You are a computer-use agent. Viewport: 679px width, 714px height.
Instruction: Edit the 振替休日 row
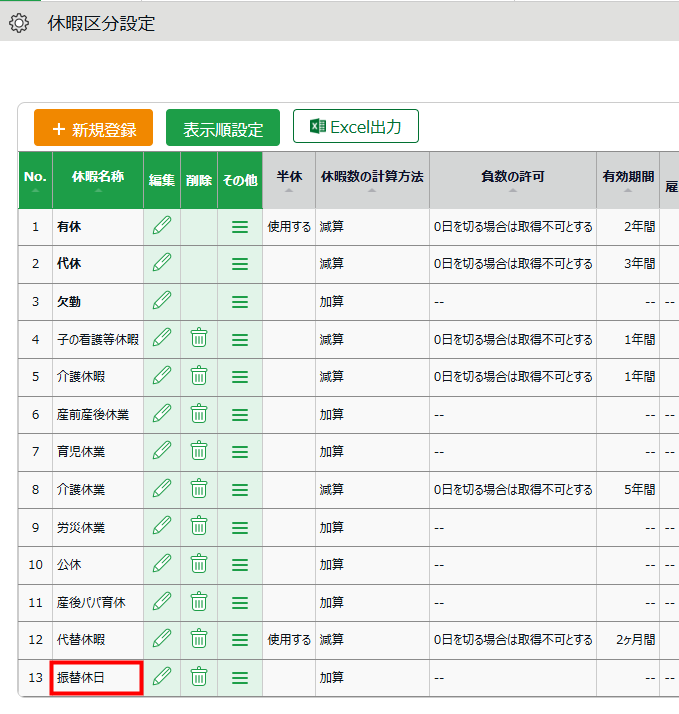162,677
